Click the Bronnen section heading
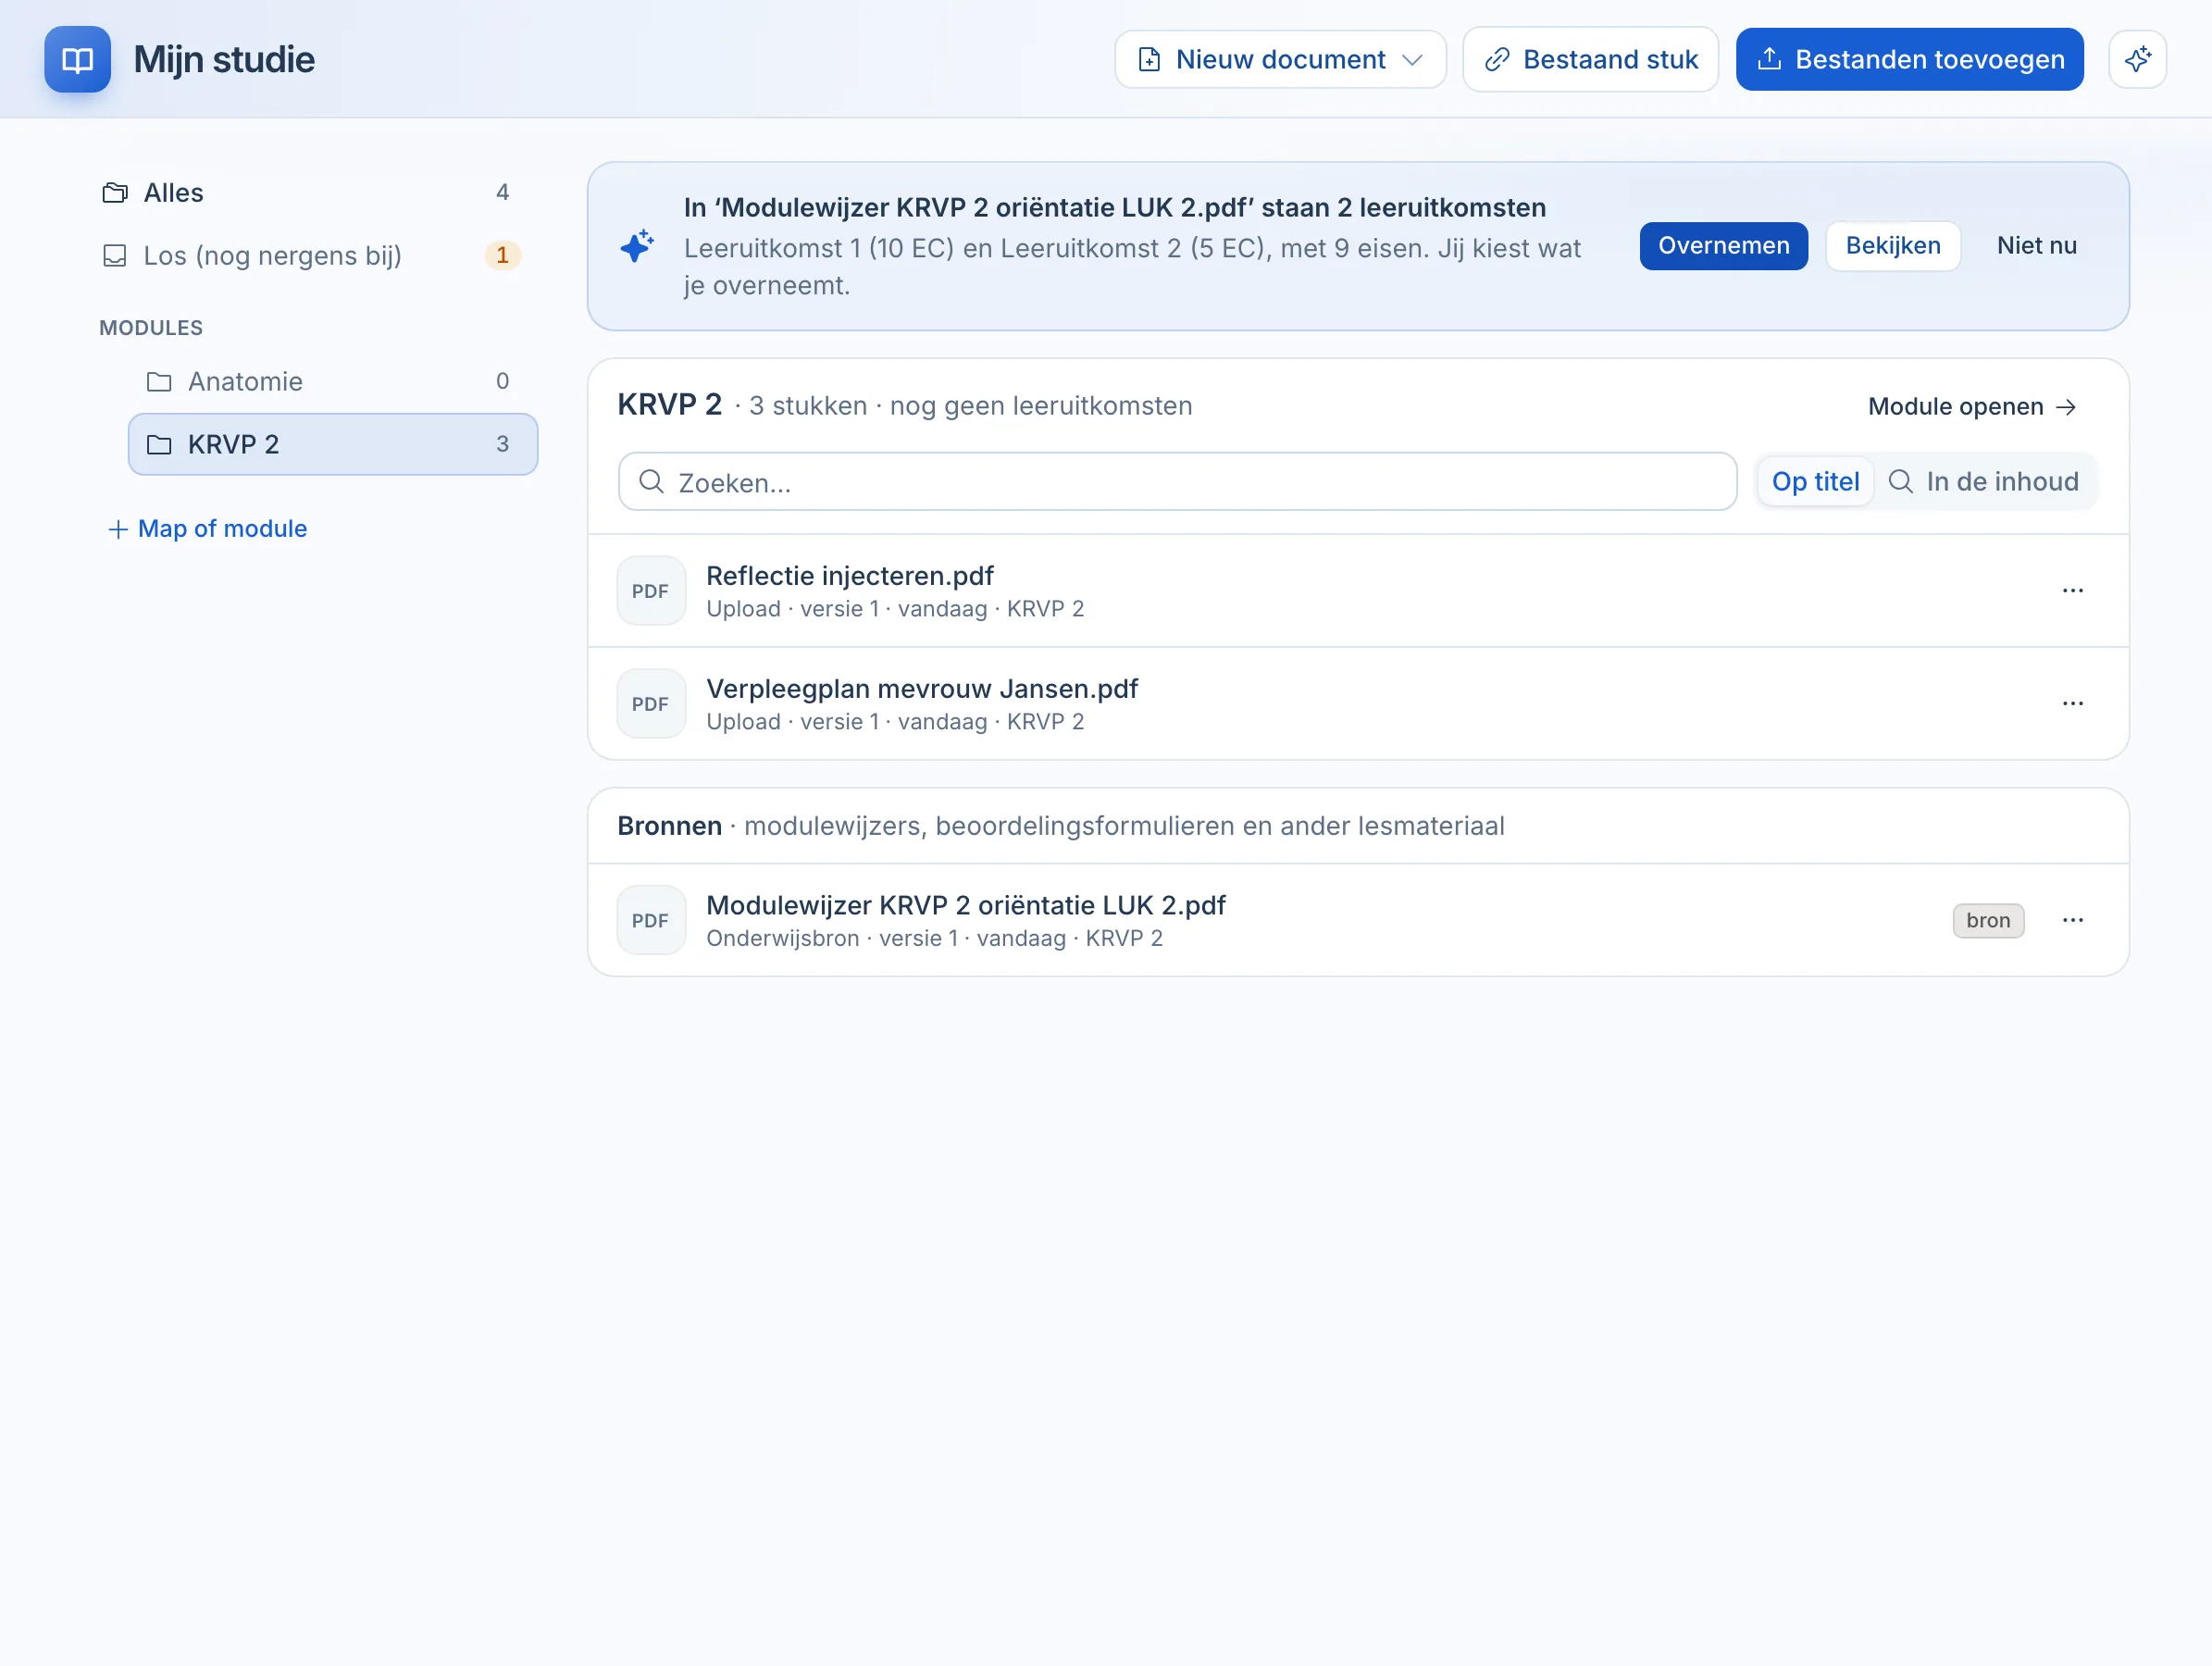This screenshot has height=1666, width=2212. point(669,826)
